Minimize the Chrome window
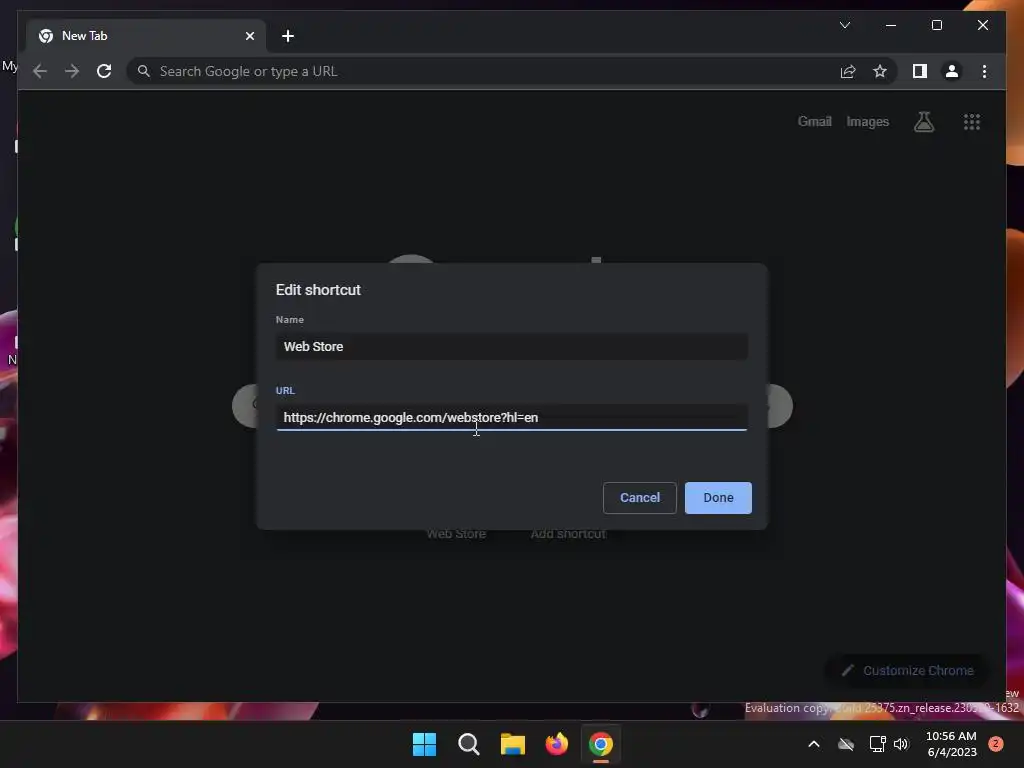Screen dimensions: 1024x768 [x=891, y=25]
